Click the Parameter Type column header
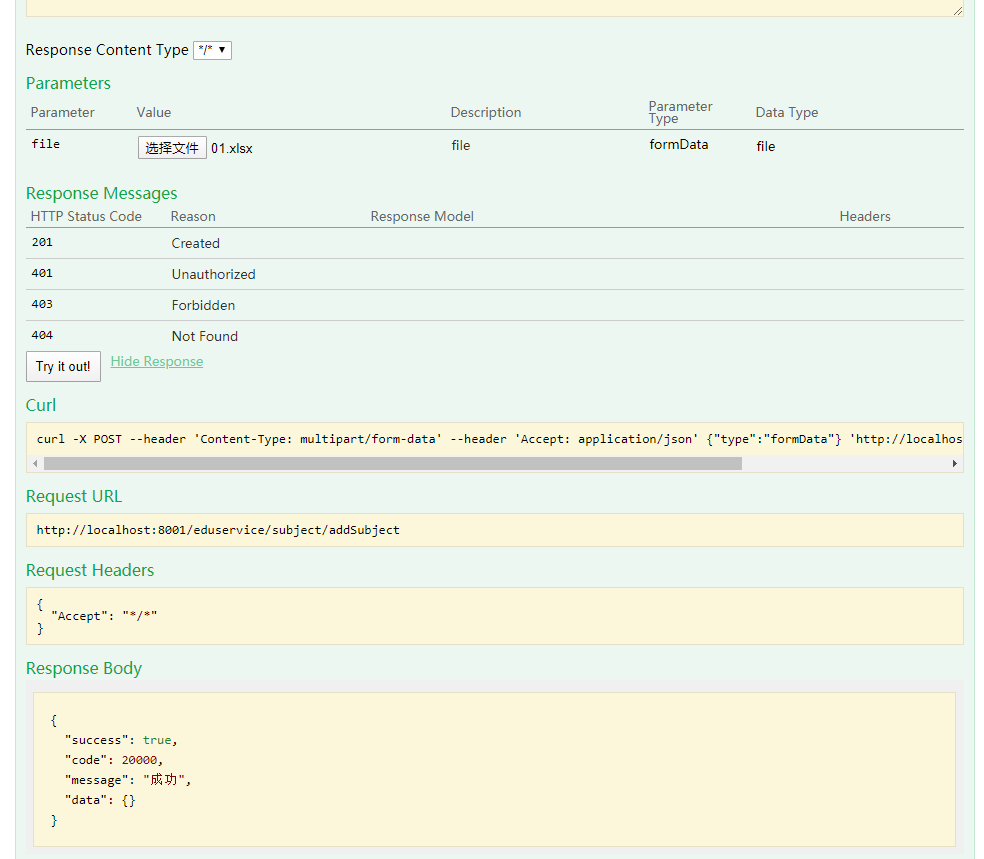The width and height of the screenshot is (984, 859). tap(680, 112)
